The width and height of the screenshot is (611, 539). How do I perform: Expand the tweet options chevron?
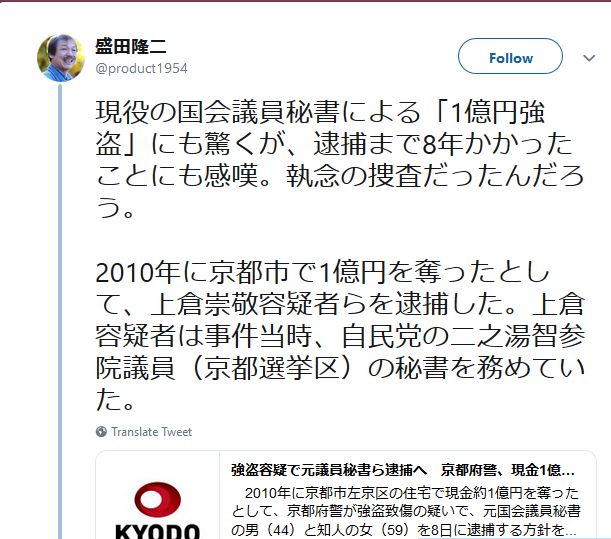[589, 58]
